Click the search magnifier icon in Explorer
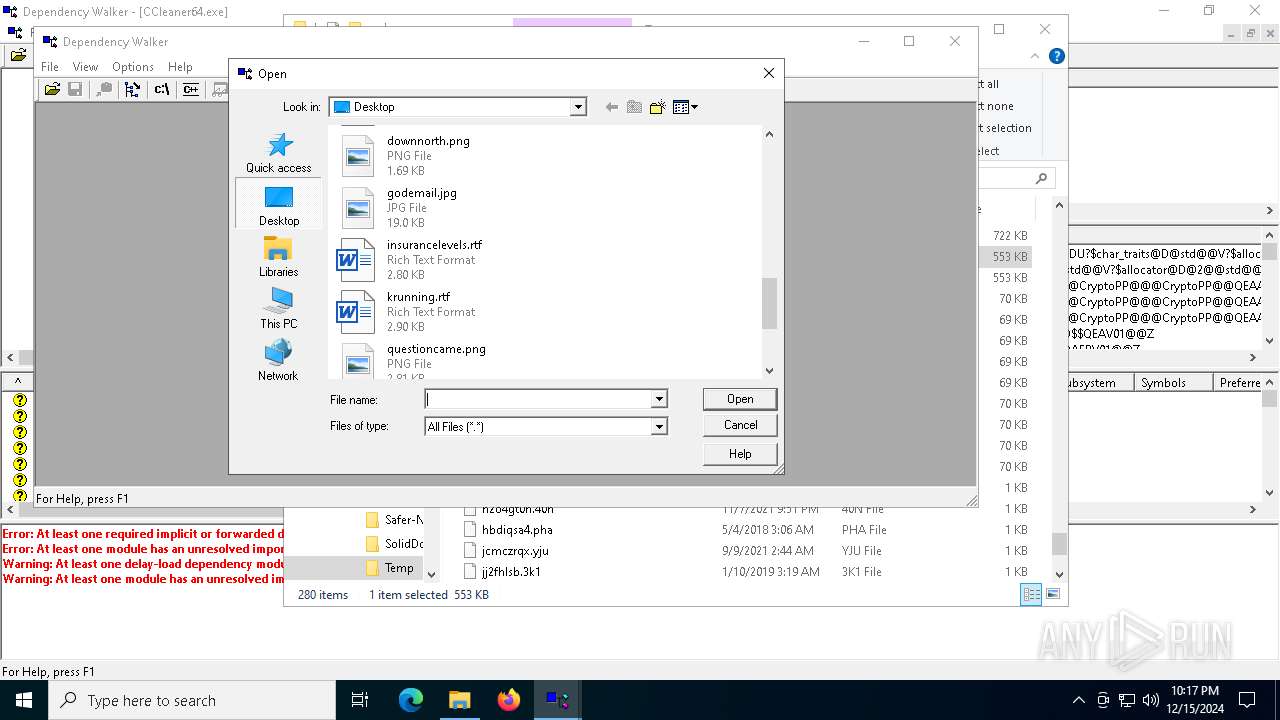This screenshot has width=1280, height=720. (1041, 178)
